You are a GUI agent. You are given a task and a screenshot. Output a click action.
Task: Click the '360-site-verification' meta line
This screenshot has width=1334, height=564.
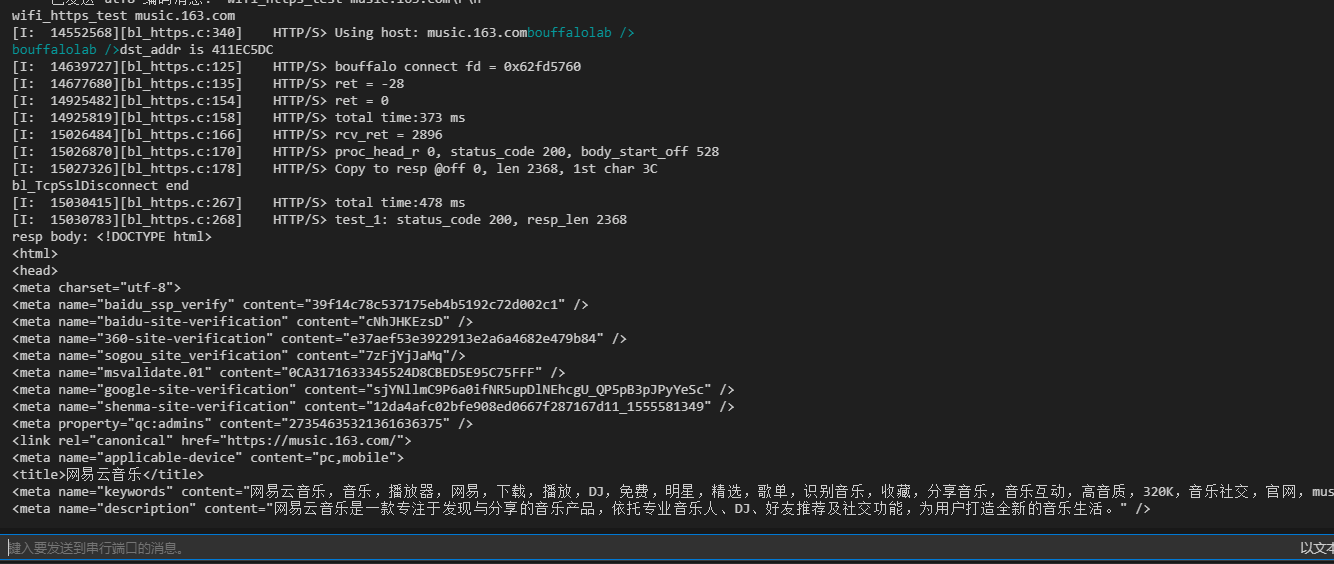(x=319, y=339)
